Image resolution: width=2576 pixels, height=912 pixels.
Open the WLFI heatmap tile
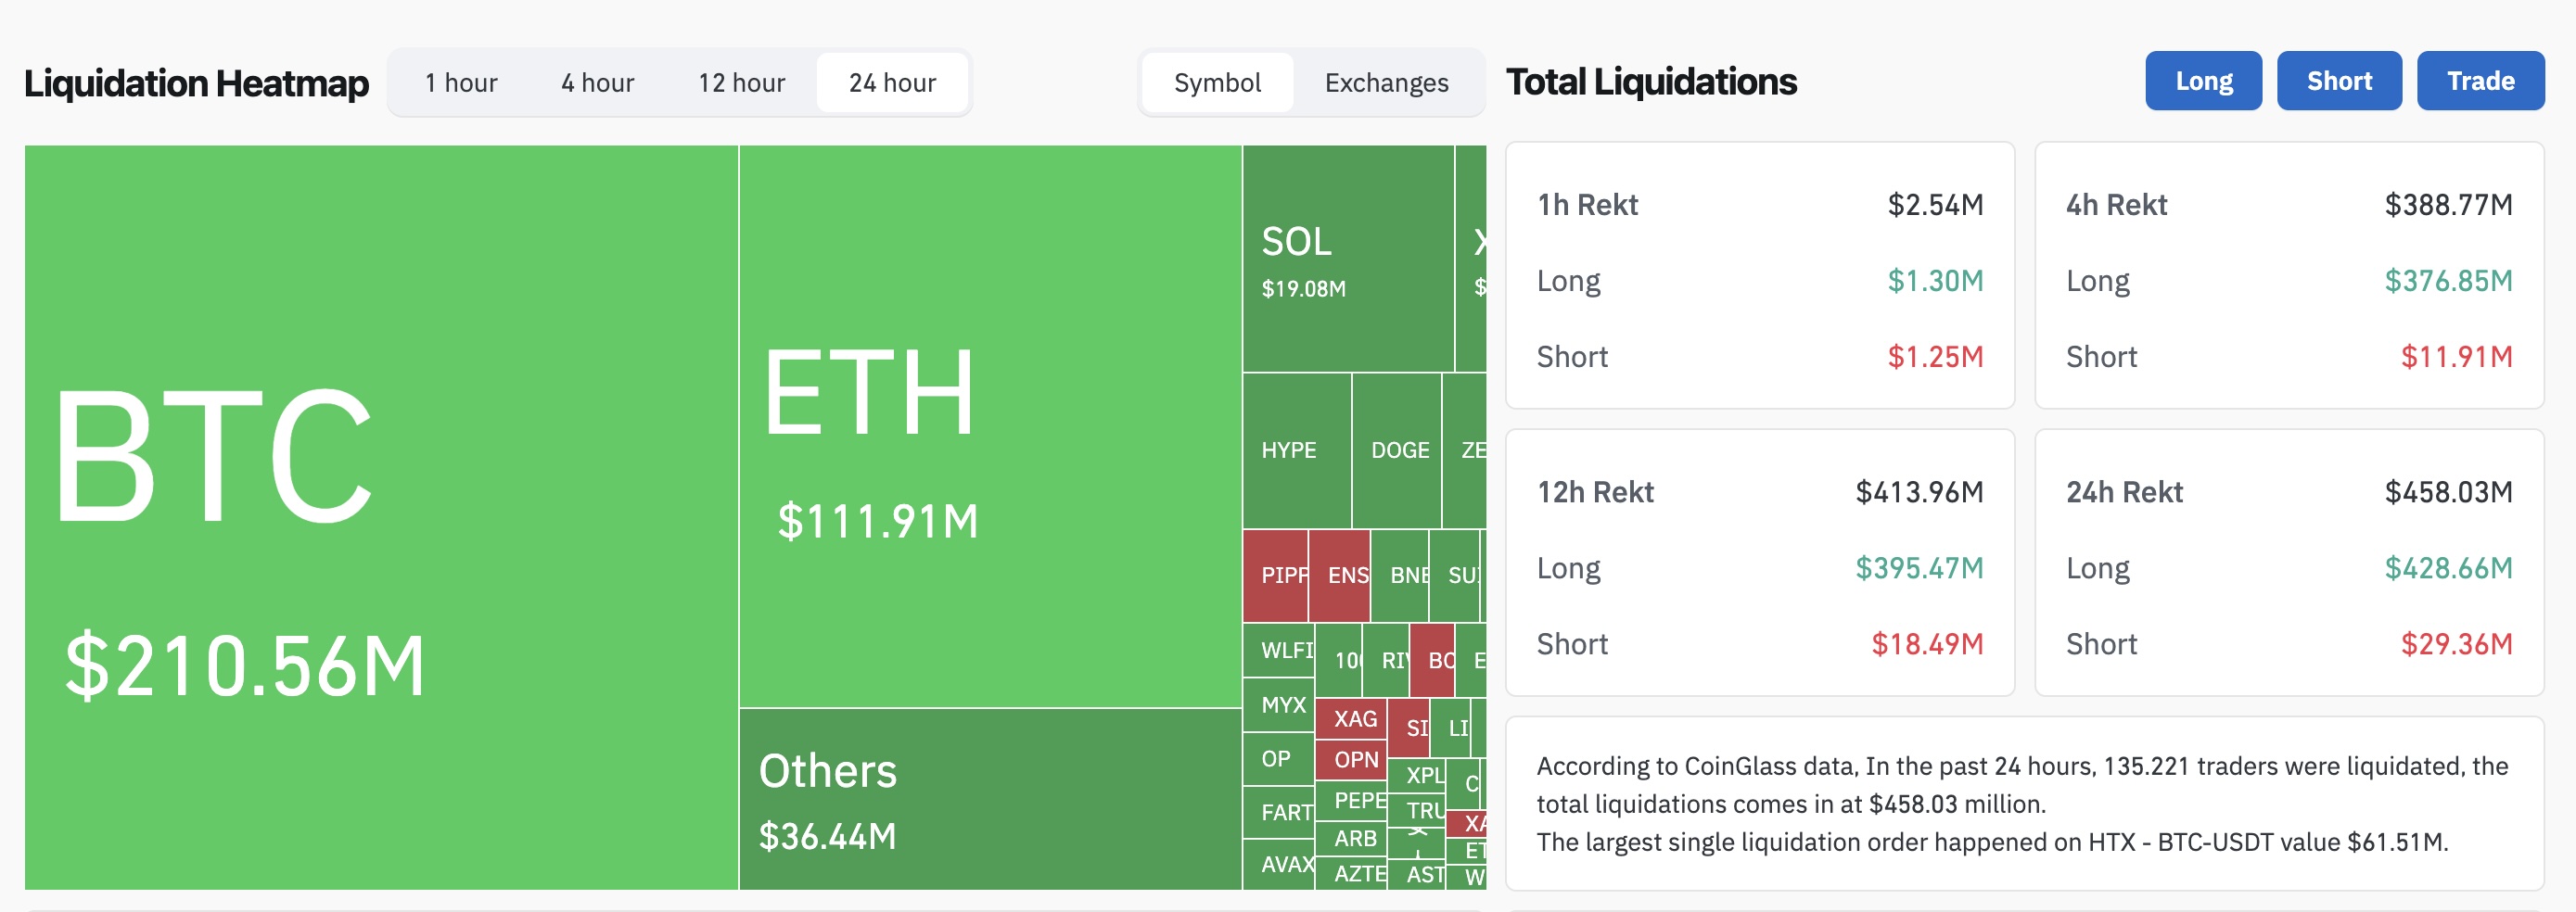[x=1278, y=650]
